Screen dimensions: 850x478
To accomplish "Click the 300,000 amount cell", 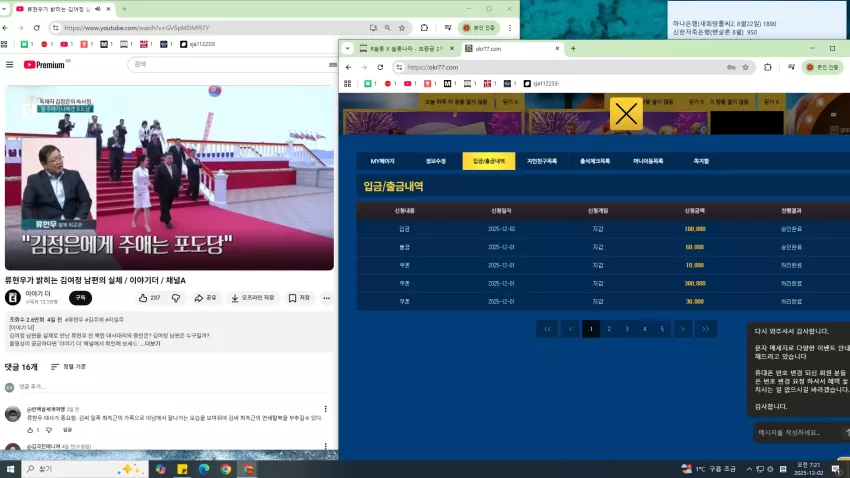I will tap(694, 283).
